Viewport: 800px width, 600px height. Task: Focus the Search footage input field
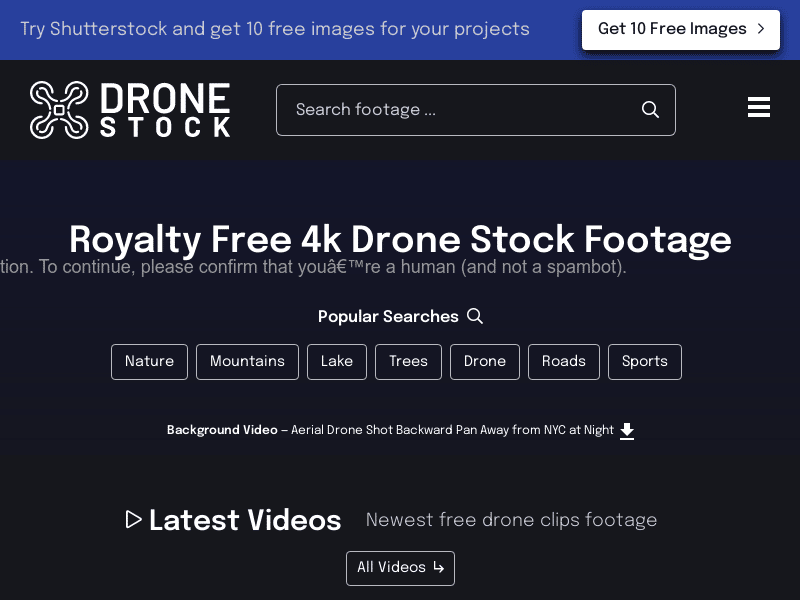[476, 110]
